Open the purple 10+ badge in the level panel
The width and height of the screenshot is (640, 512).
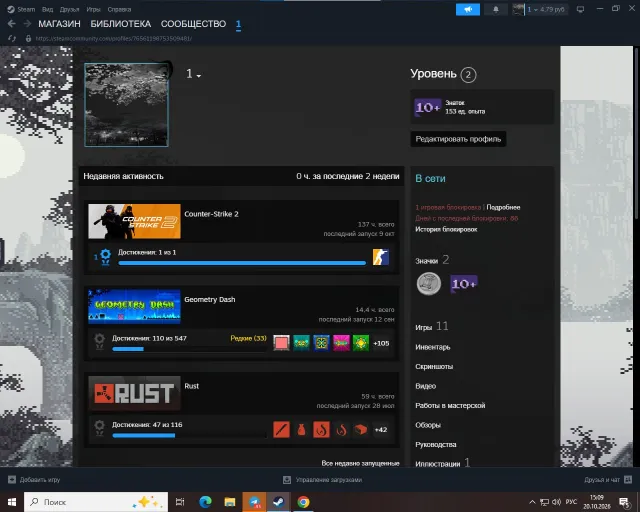click(x=428, y=107)
